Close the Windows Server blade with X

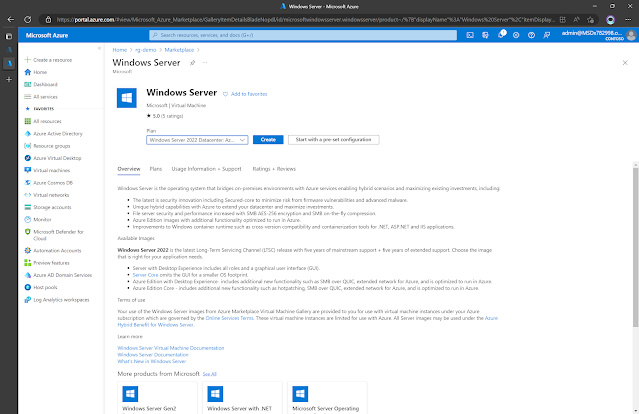click(625, 63)
